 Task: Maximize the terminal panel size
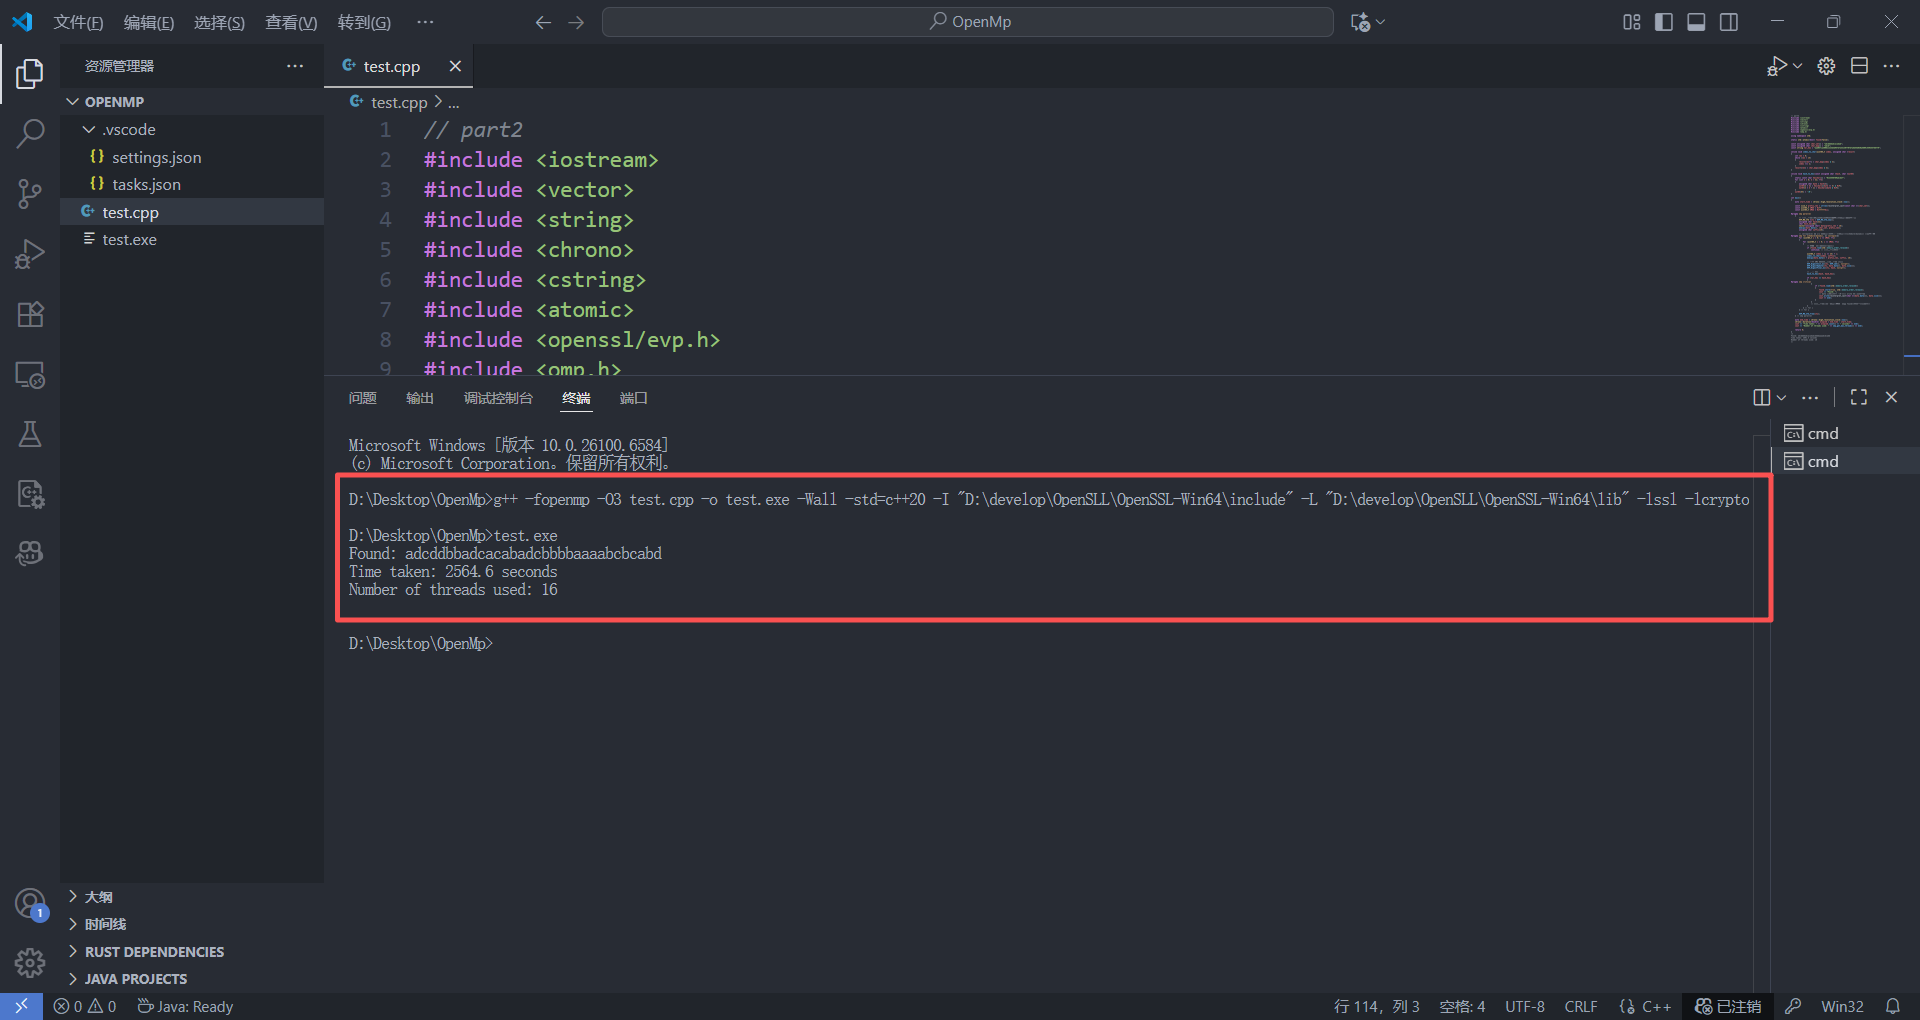1859,397
